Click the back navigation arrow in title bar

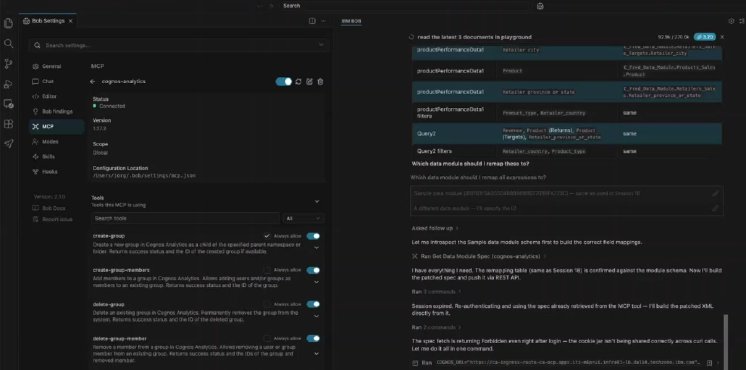(260, 6)
